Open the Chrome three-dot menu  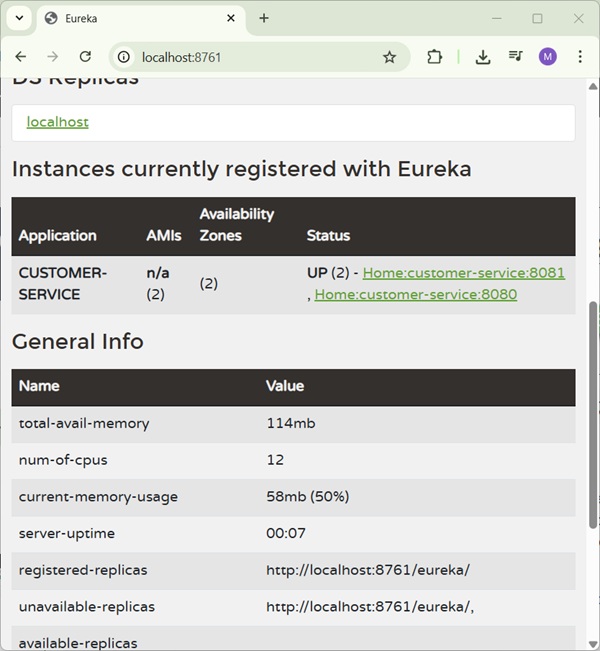click(580, 57)
